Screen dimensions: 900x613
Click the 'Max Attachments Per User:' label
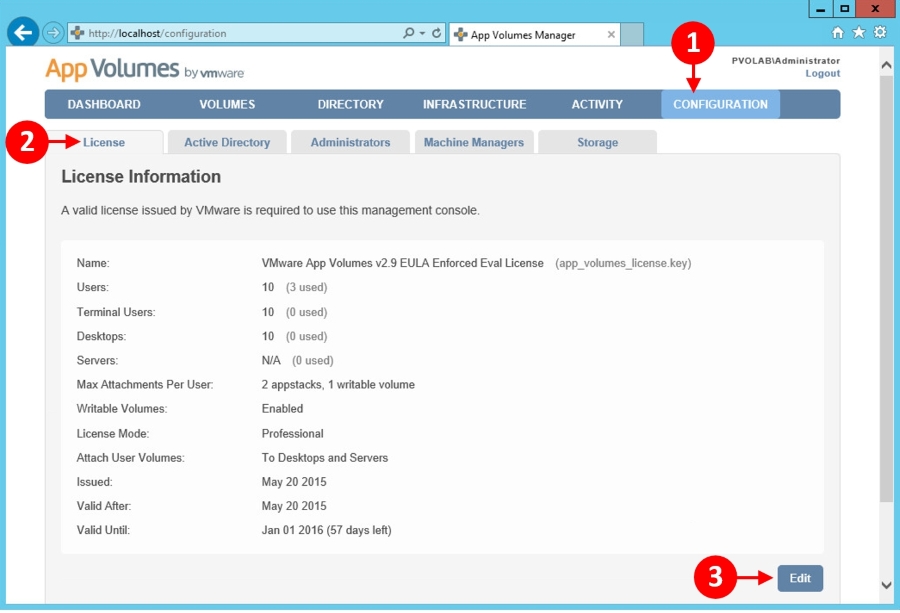(x=145, y=385)
